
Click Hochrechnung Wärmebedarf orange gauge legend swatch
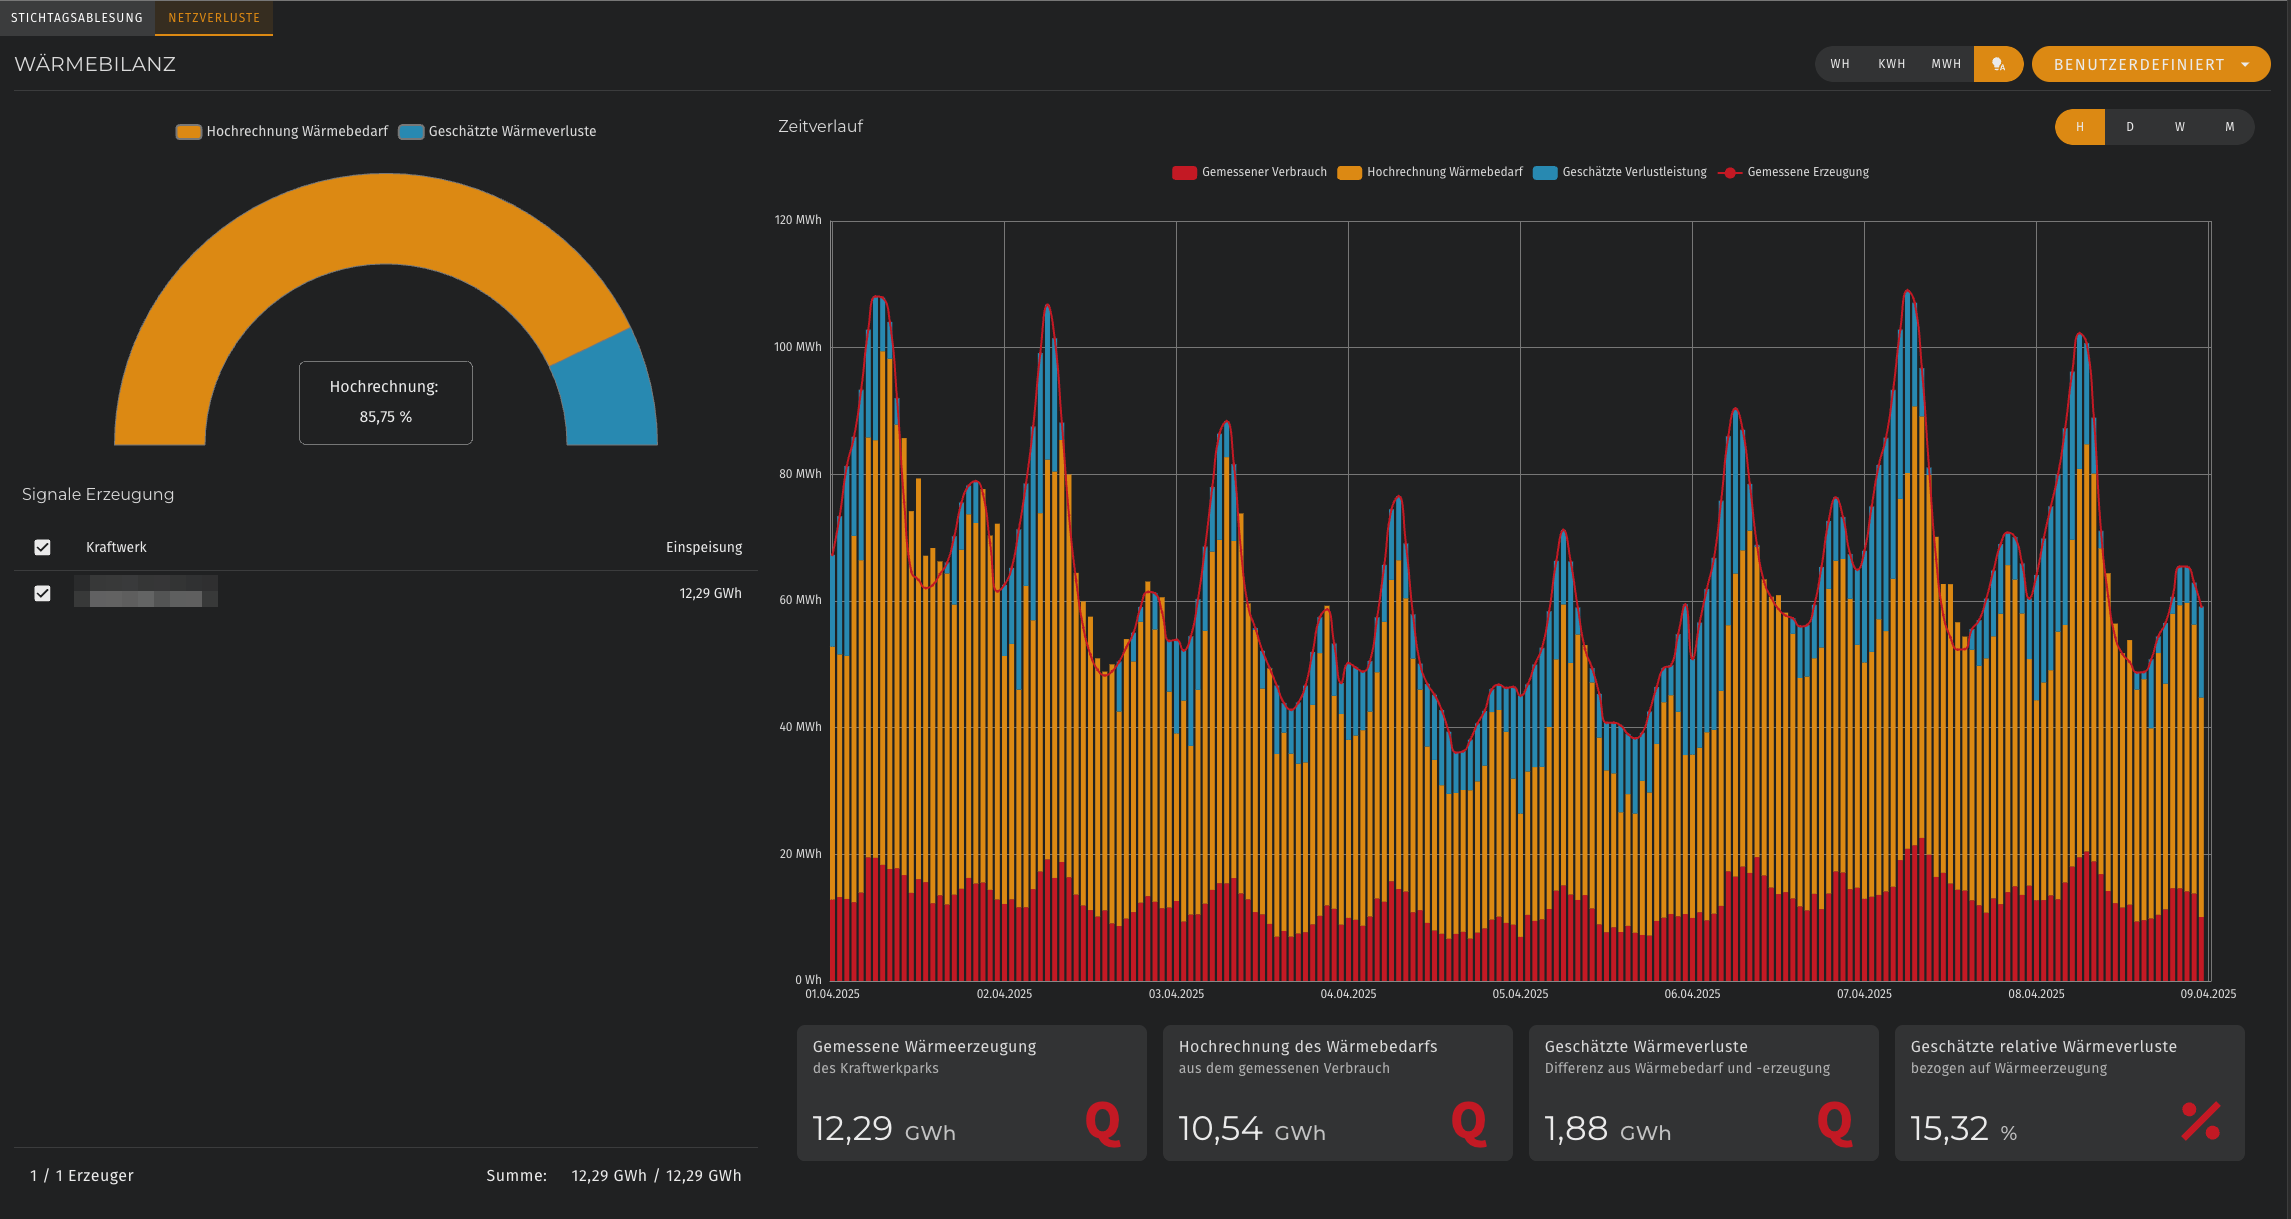189,132
